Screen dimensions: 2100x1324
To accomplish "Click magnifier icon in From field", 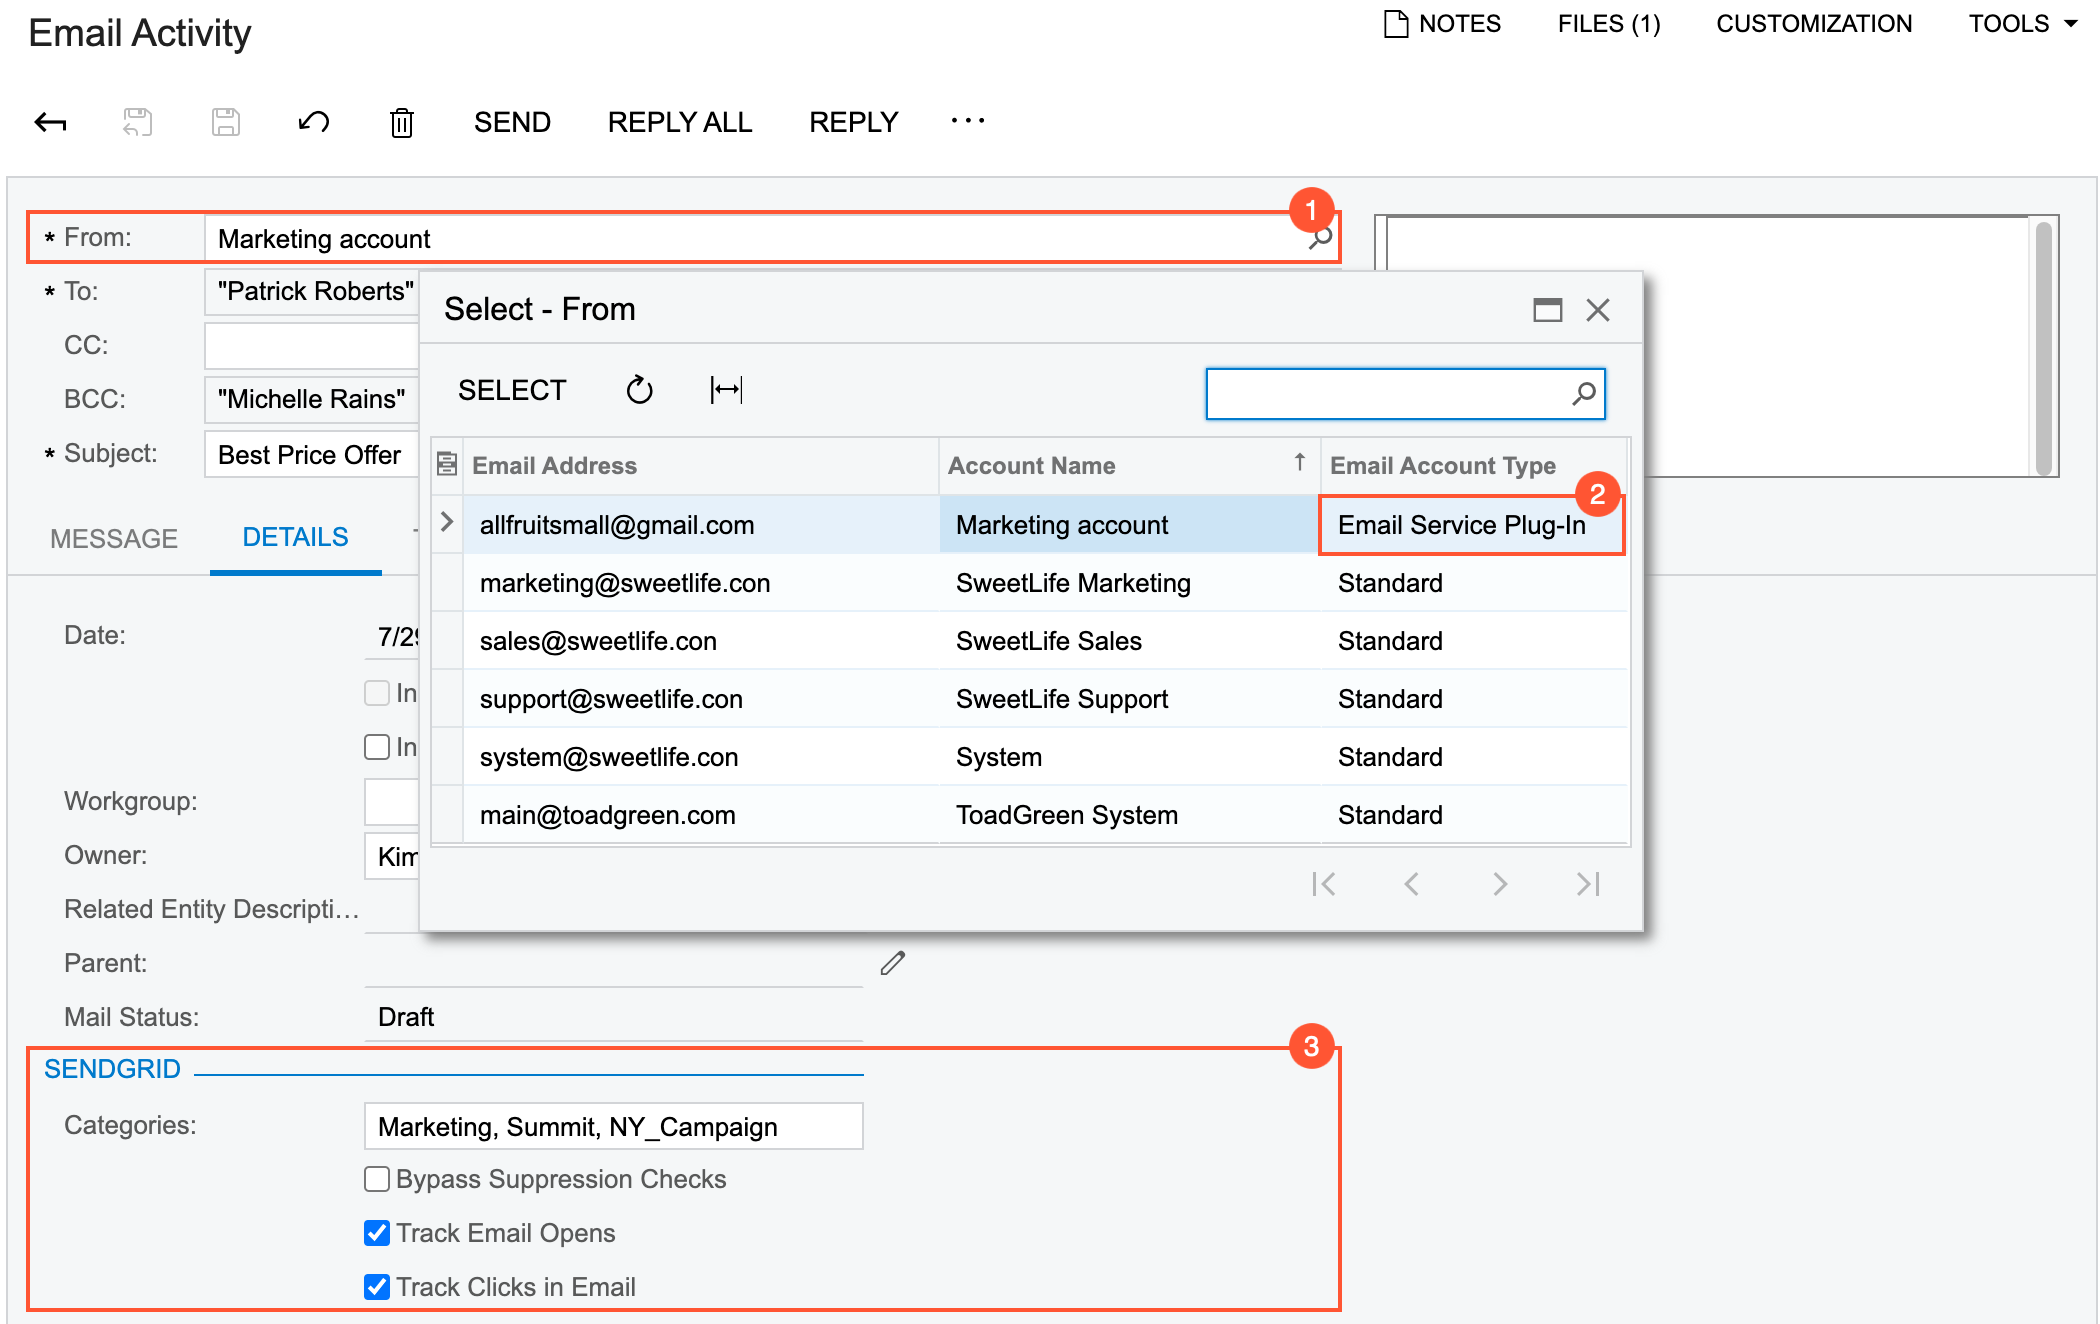I will (x=1320, y=238).
